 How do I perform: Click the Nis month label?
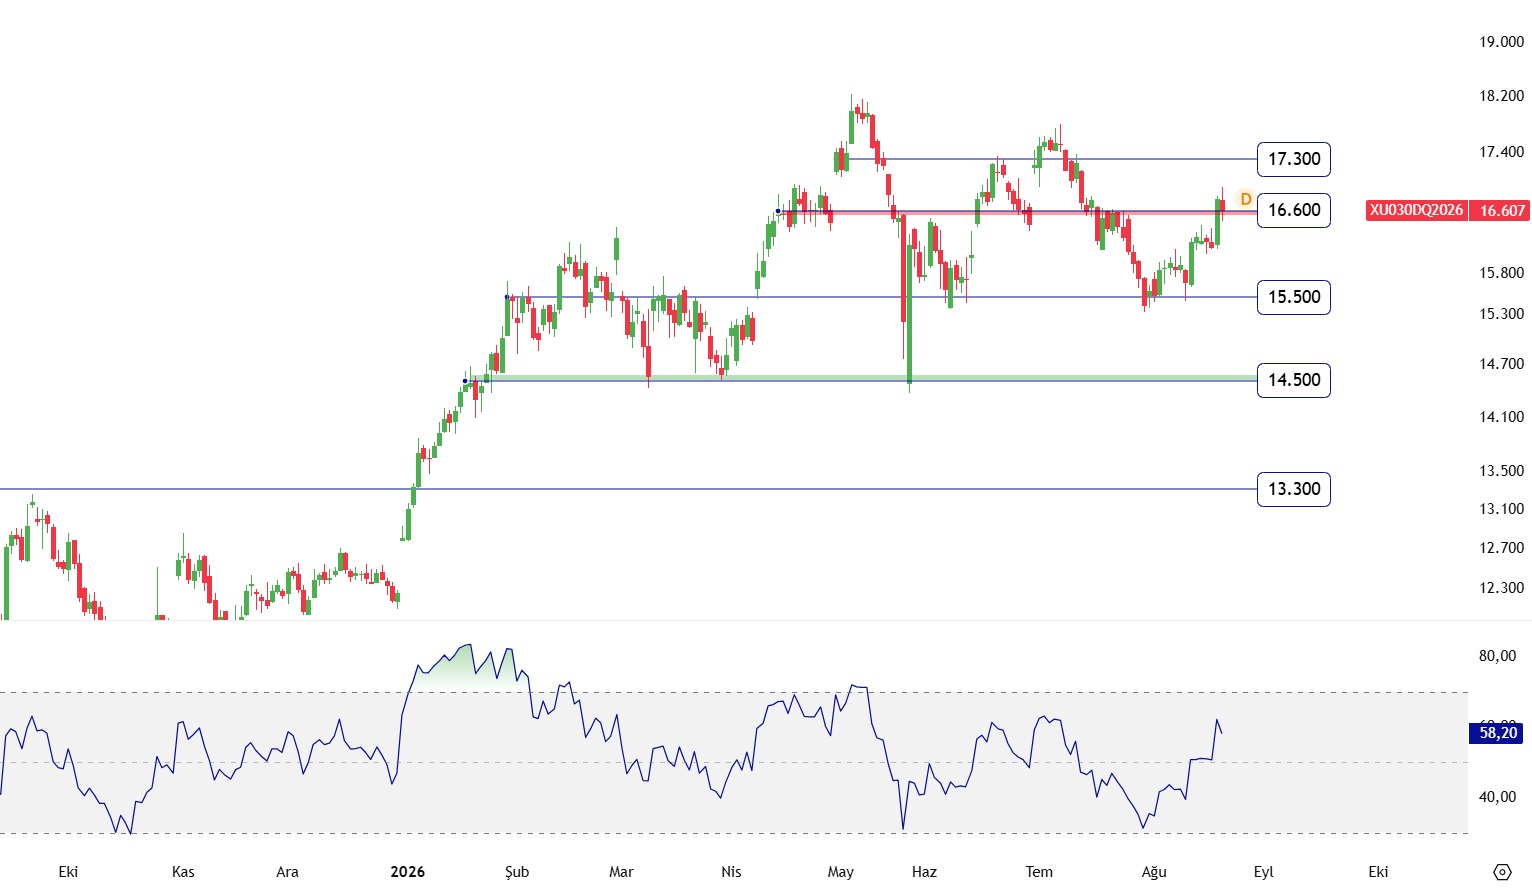731,872
